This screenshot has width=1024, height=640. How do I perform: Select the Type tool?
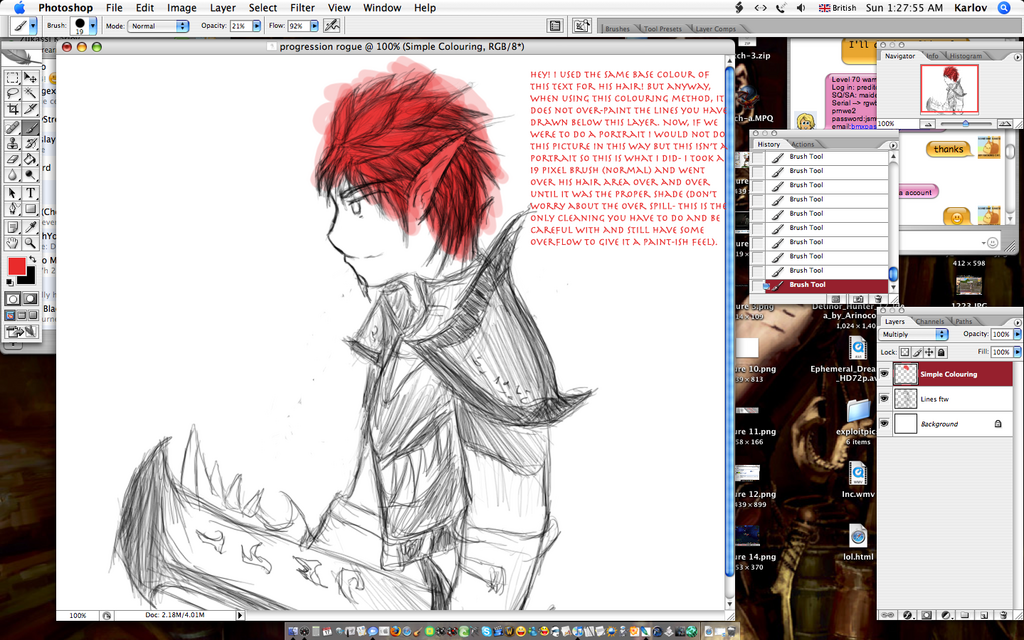[x=30, y=193]
